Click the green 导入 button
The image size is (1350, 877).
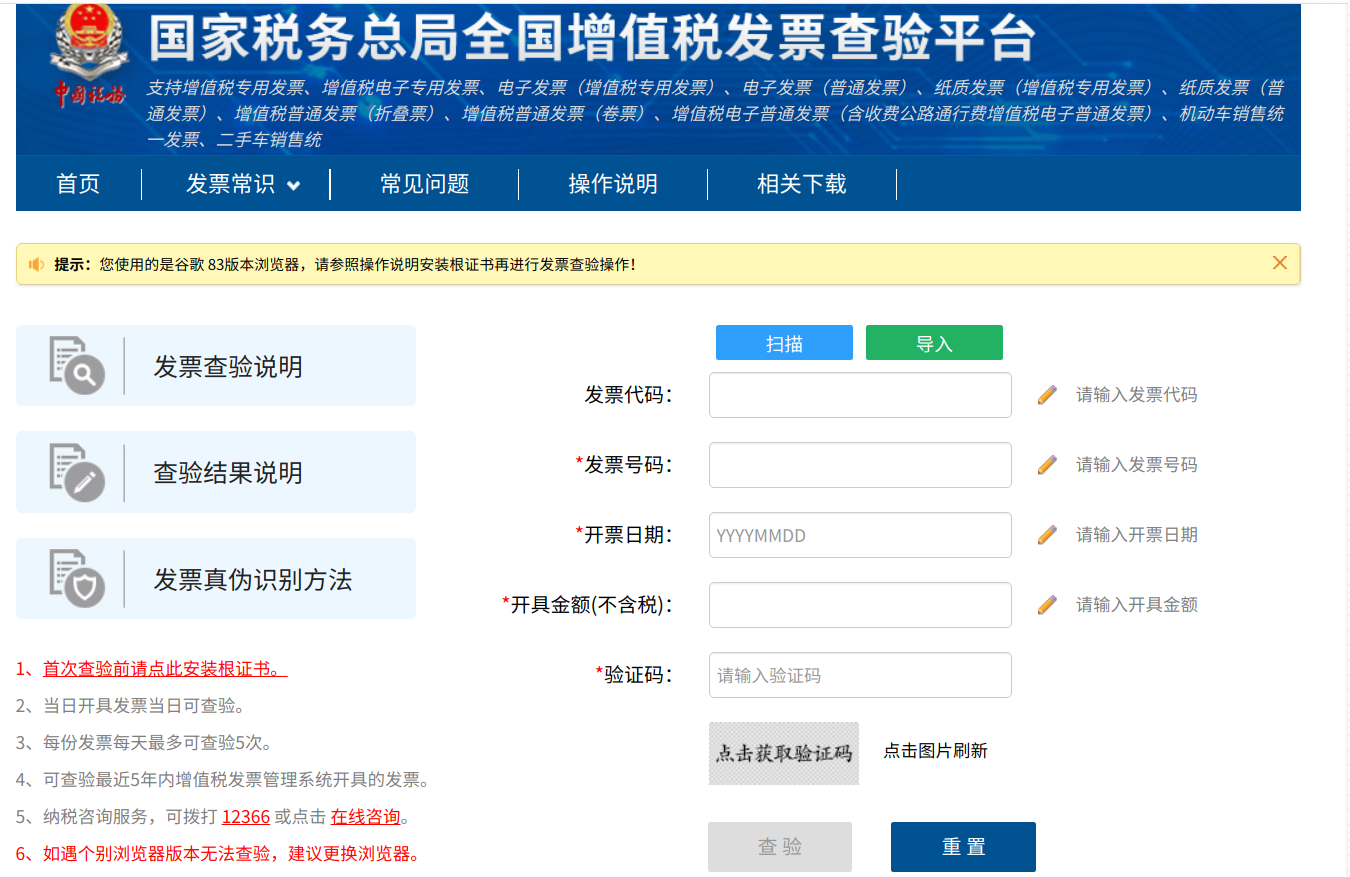pos(933,342)
